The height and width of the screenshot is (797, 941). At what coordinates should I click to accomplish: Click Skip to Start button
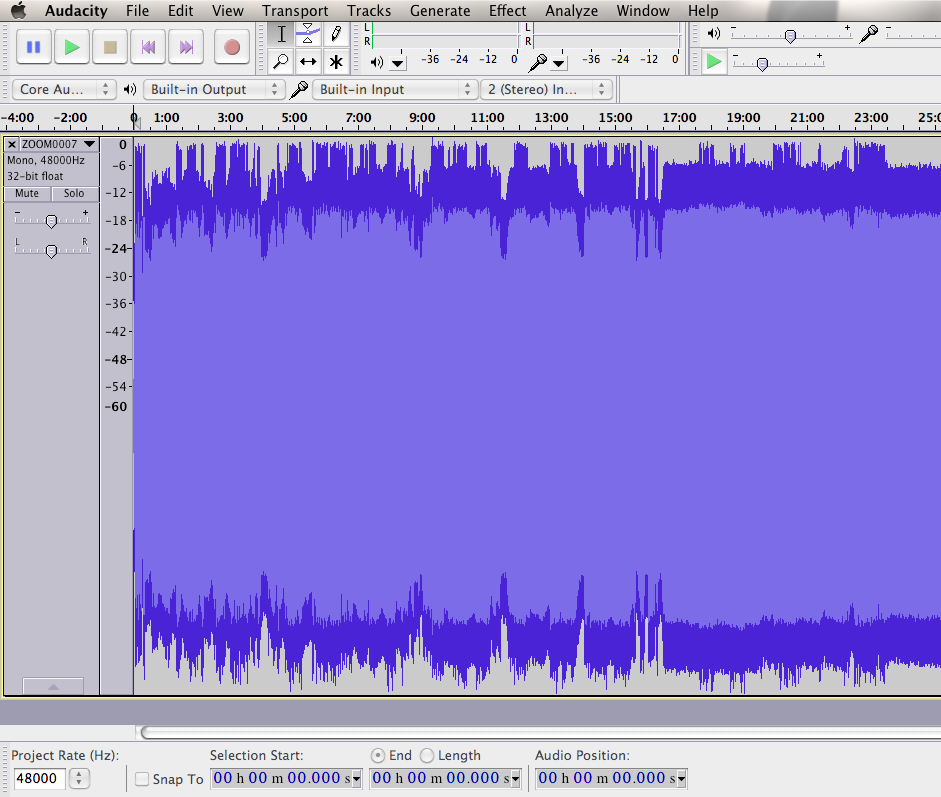pos(149,46)
